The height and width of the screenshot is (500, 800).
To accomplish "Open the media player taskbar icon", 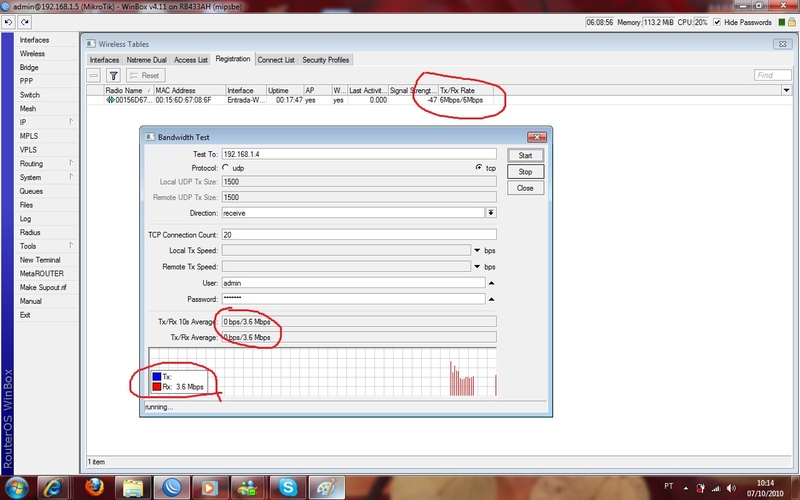I will [209, 487].
